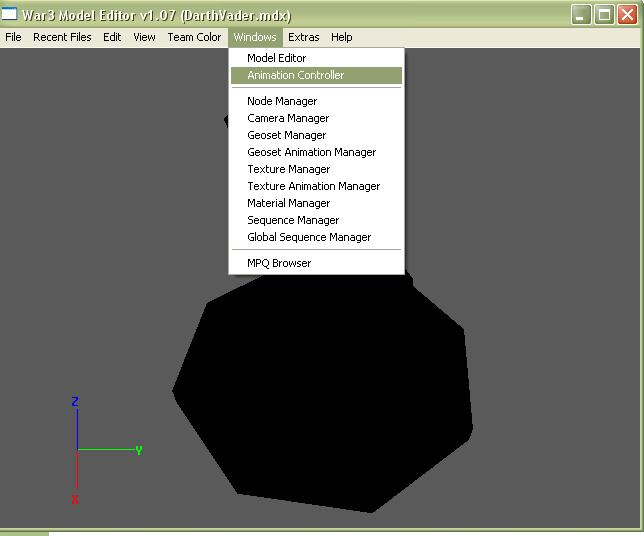Maximize the War3 Model Editor window

604,15
